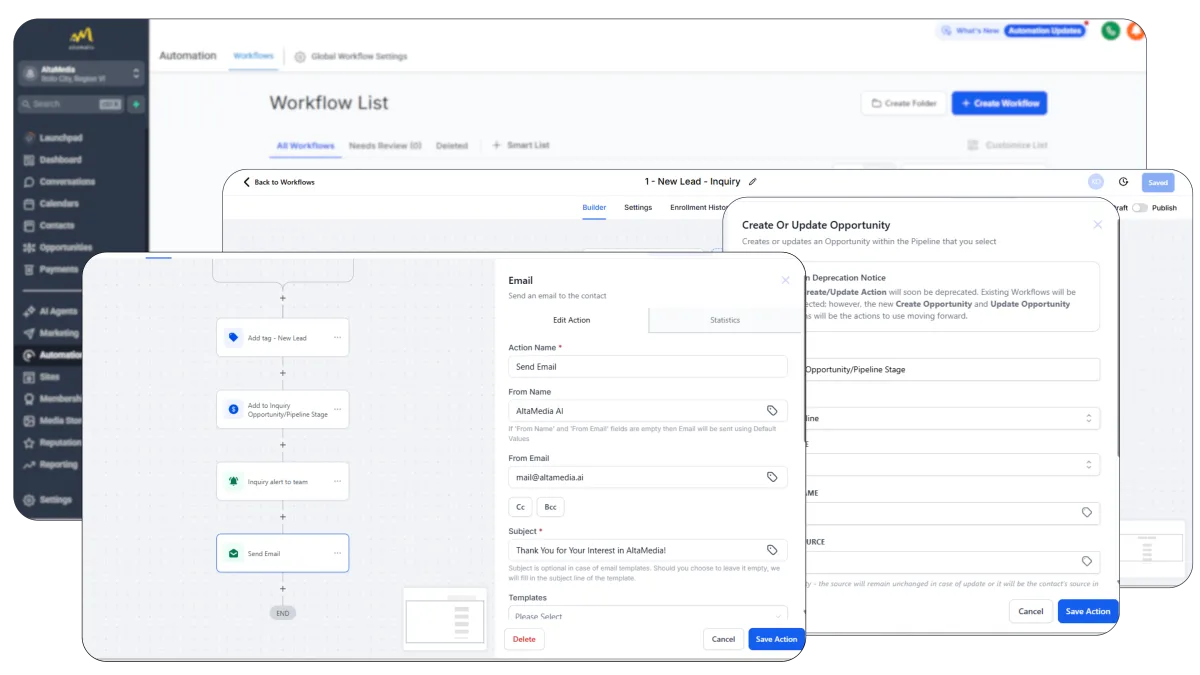
Task: Click the red Delete button in Email panel
Action: point(524,639)
